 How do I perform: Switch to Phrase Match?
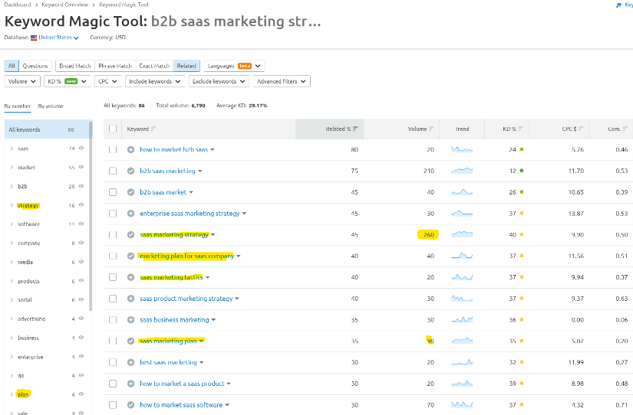pos(115,66)
